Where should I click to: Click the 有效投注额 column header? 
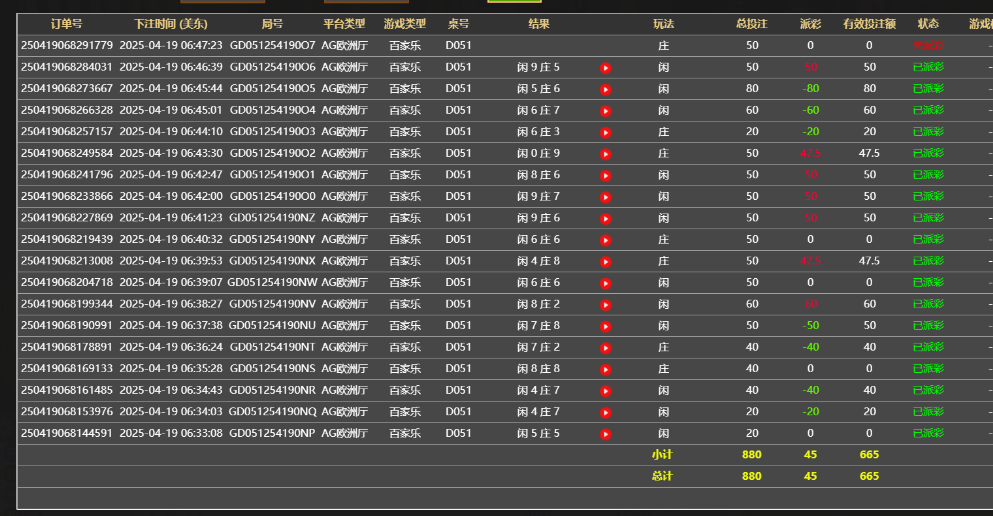click(x=869, y=24)
